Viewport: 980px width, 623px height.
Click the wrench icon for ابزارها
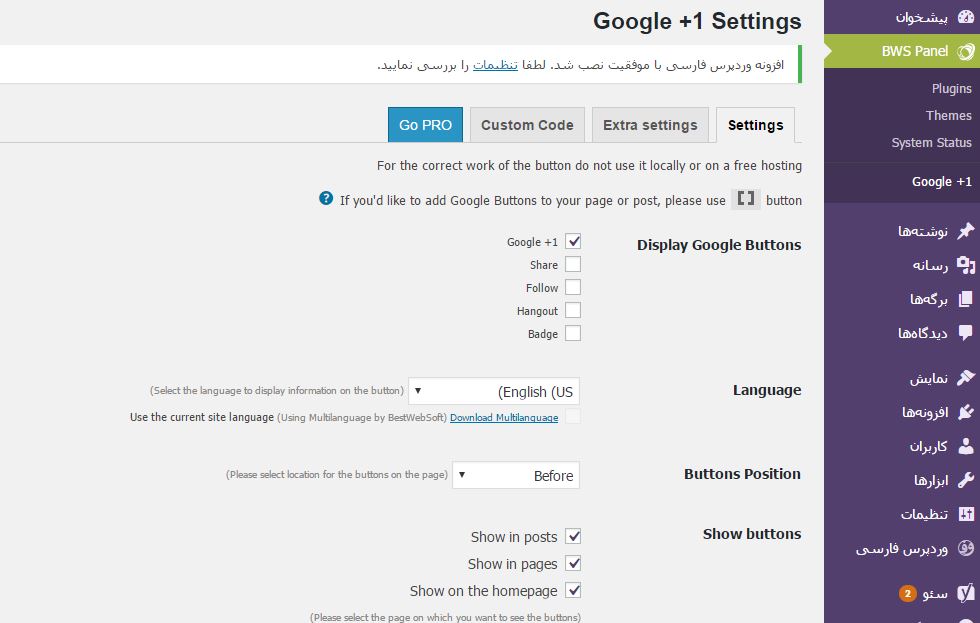(x=966, y=480)
